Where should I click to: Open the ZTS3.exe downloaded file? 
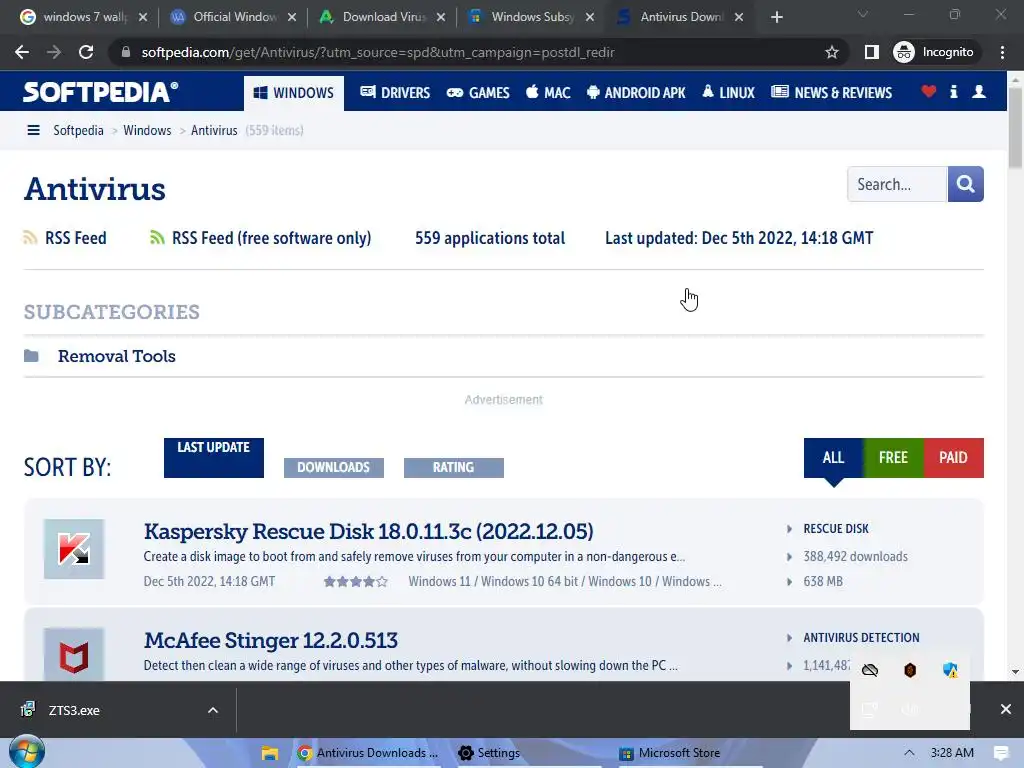pyautogui.click(x=74, y=711)
